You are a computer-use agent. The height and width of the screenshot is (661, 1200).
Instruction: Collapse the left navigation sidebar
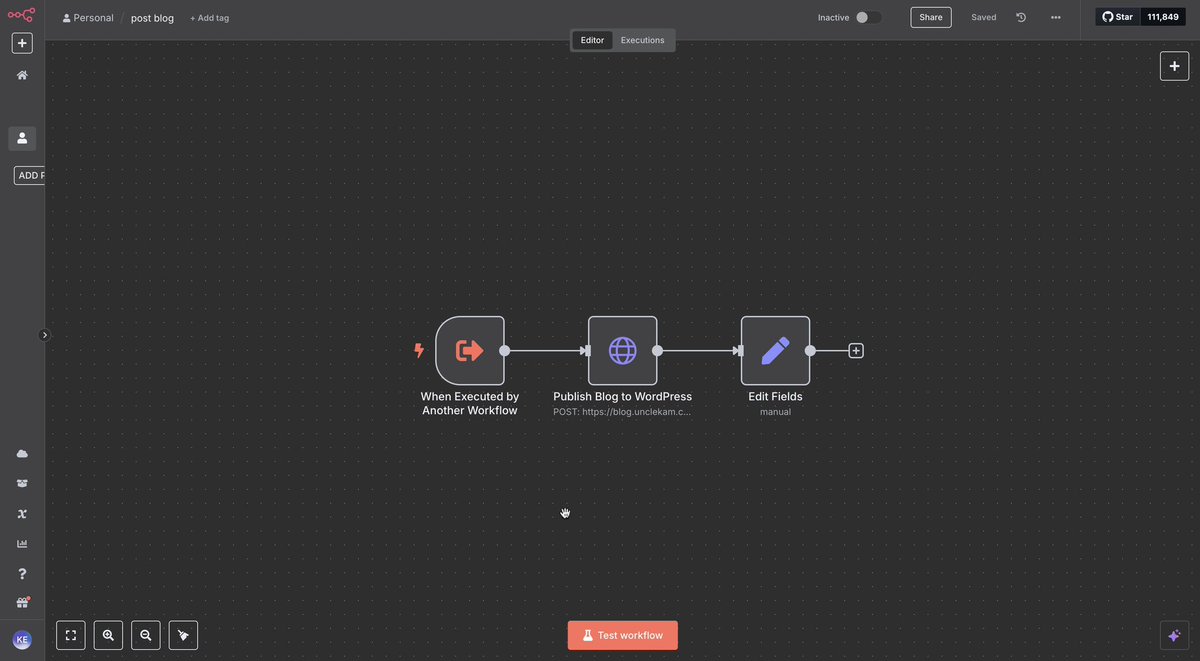coord(44,334)
